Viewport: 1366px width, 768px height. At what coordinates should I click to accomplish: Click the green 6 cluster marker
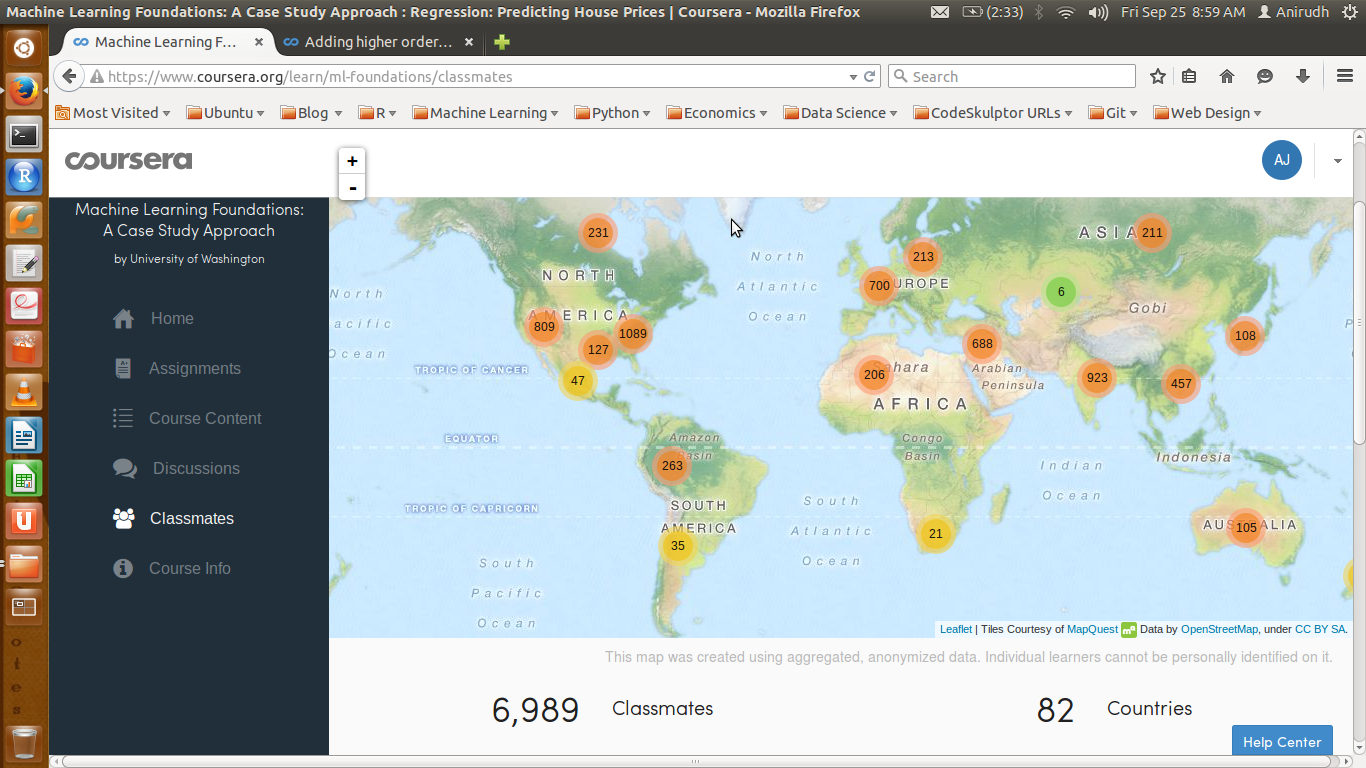[x=1060, y=292]
